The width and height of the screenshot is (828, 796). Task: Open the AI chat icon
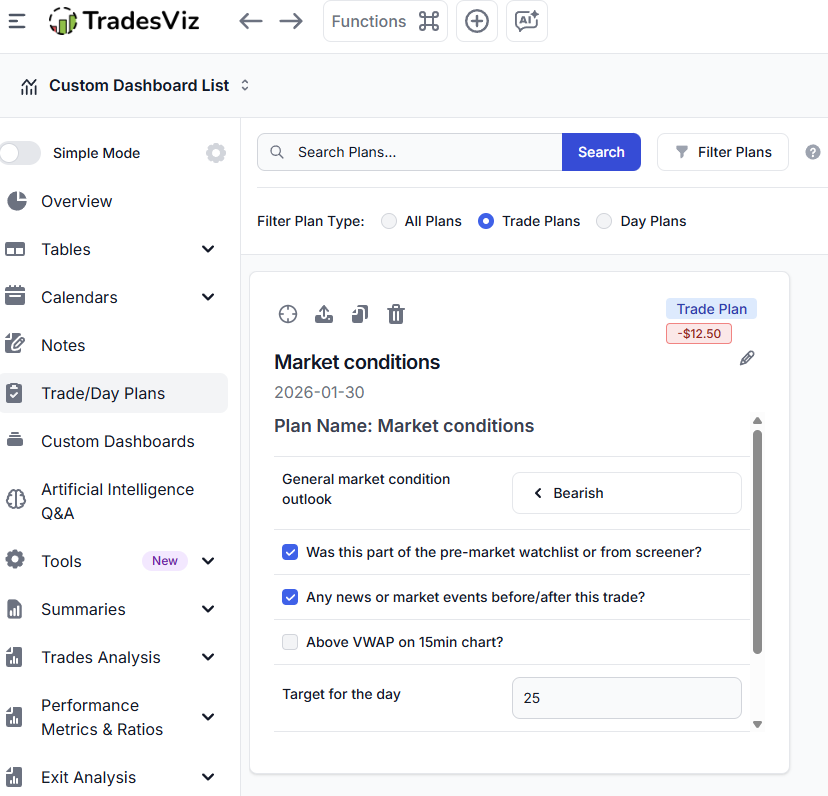pyautogui.click(x=526, y=21)
